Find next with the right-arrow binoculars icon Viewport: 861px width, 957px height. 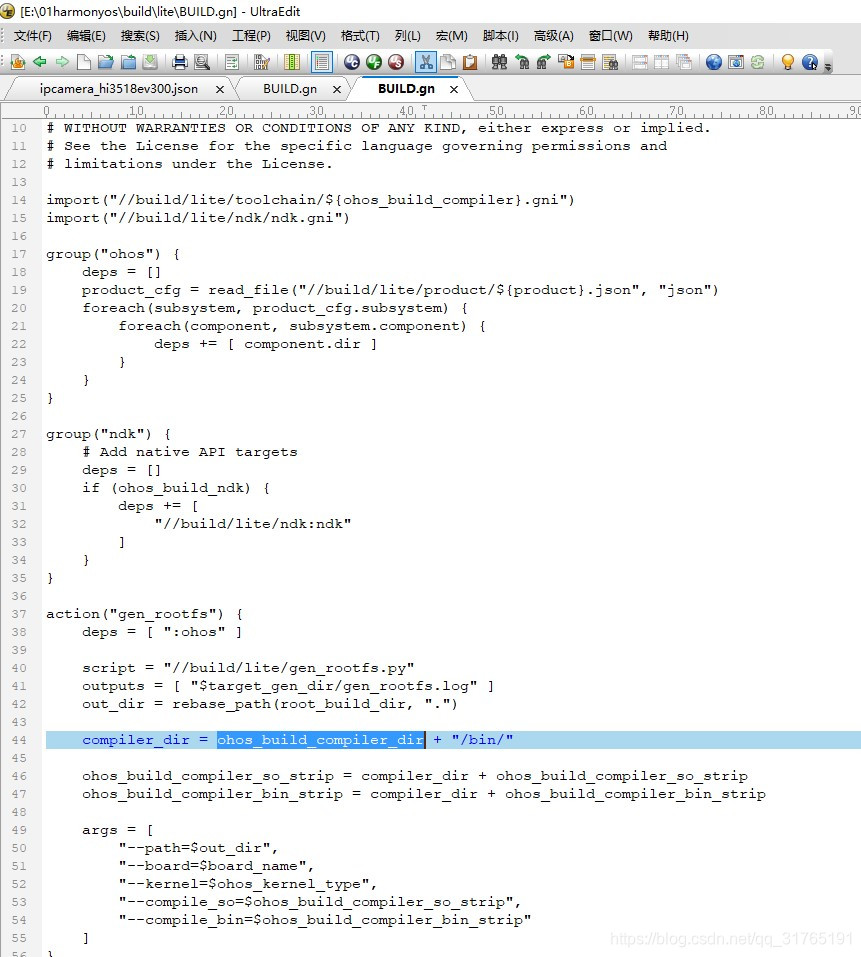544,62
